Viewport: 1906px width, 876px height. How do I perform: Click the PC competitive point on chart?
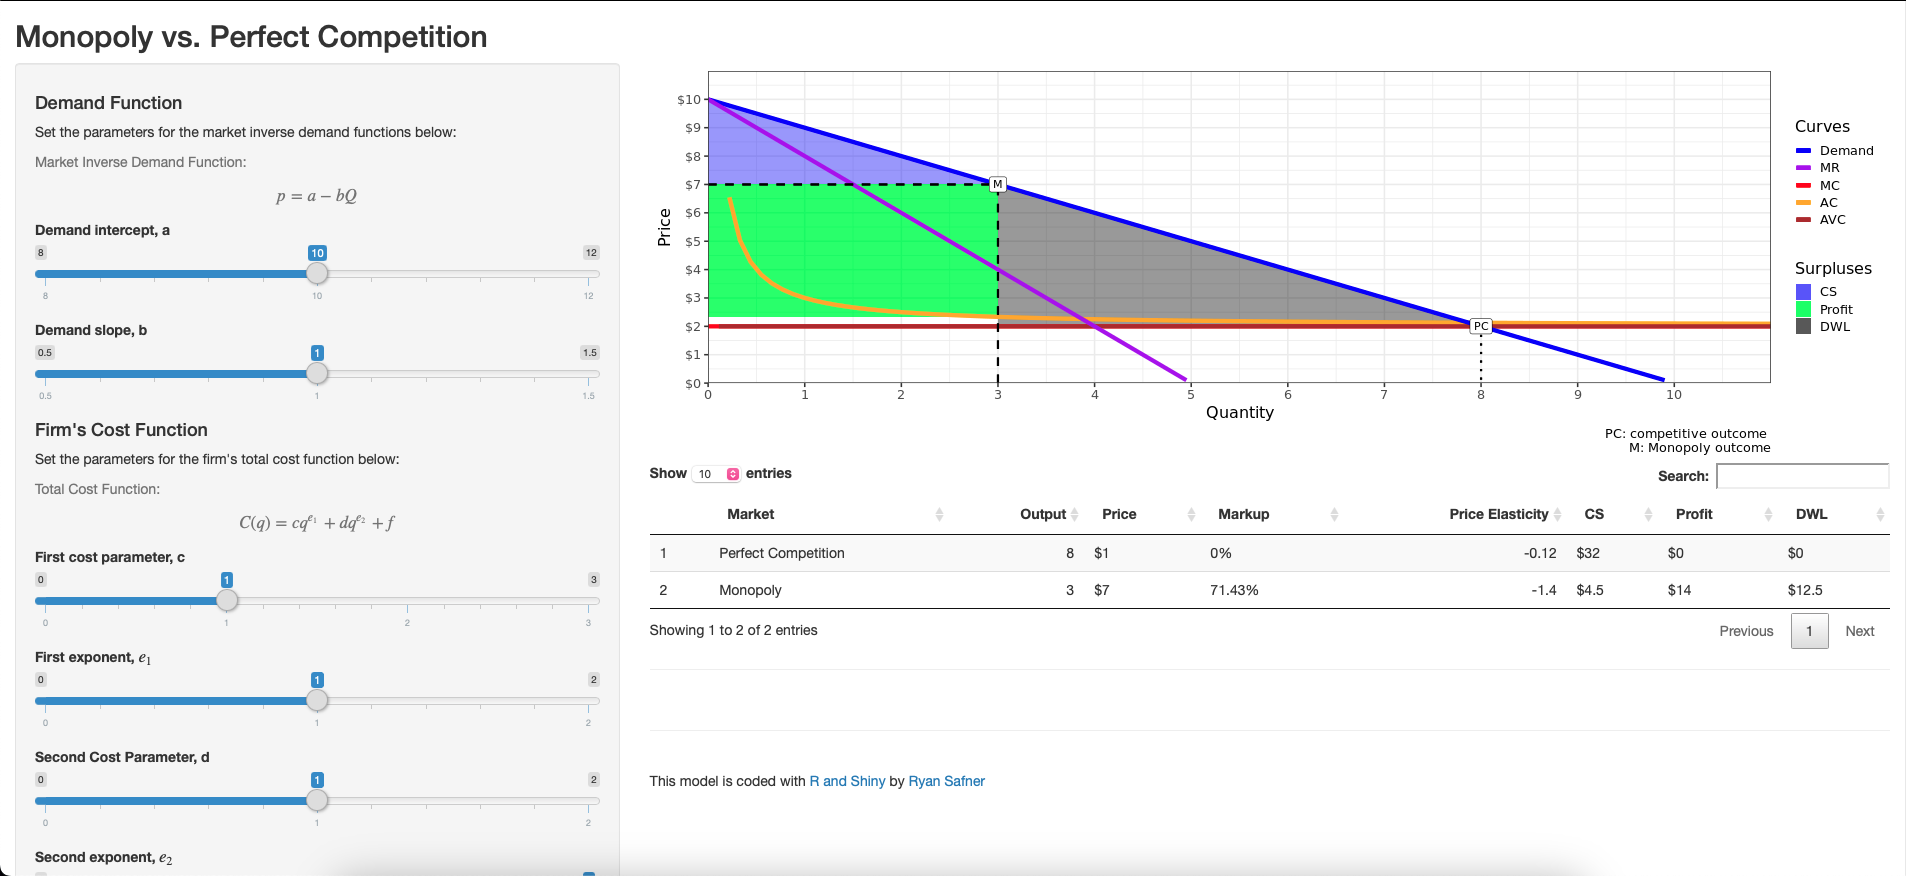tap(1481, 326)
